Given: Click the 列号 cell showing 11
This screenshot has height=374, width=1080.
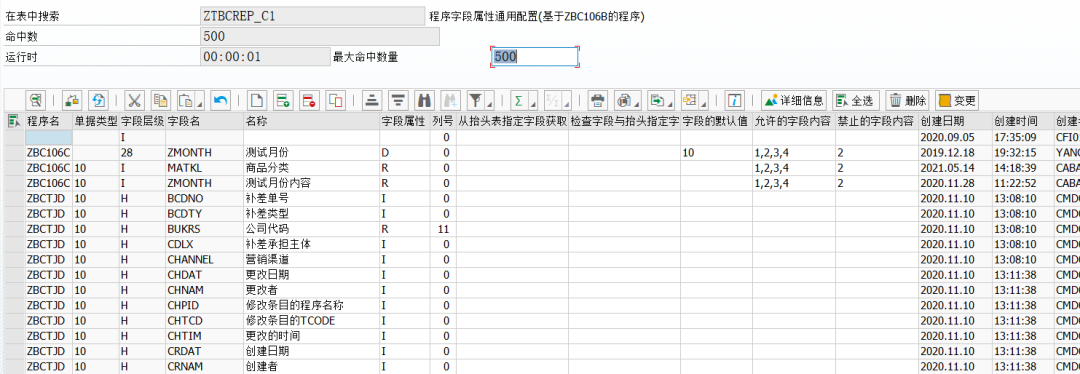Looking at the screenshot, I should tap(442, 228).
